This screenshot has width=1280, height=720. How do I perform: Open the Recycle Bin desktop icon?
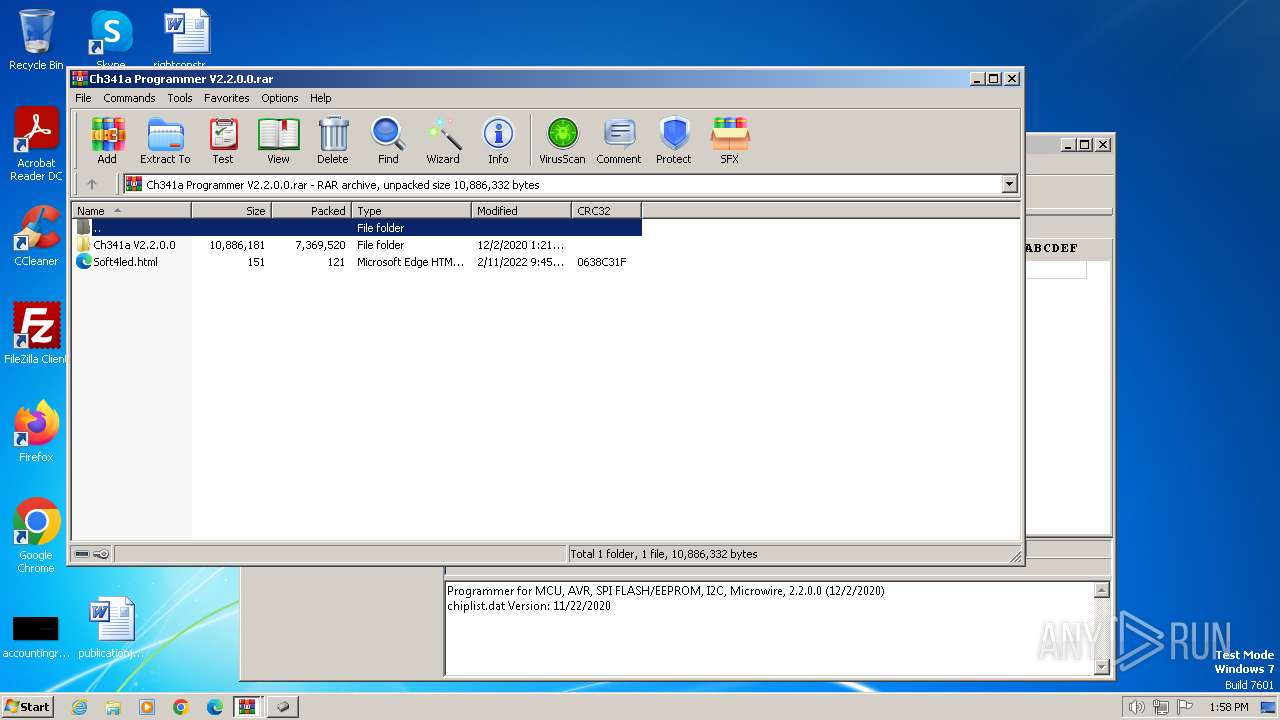(x=36, y=40)
